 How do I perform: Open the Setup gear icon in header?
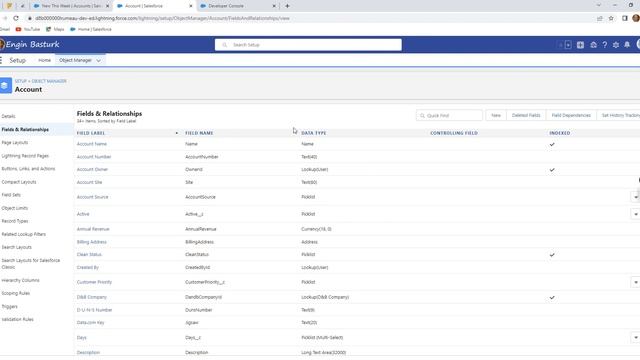point(616,45)
